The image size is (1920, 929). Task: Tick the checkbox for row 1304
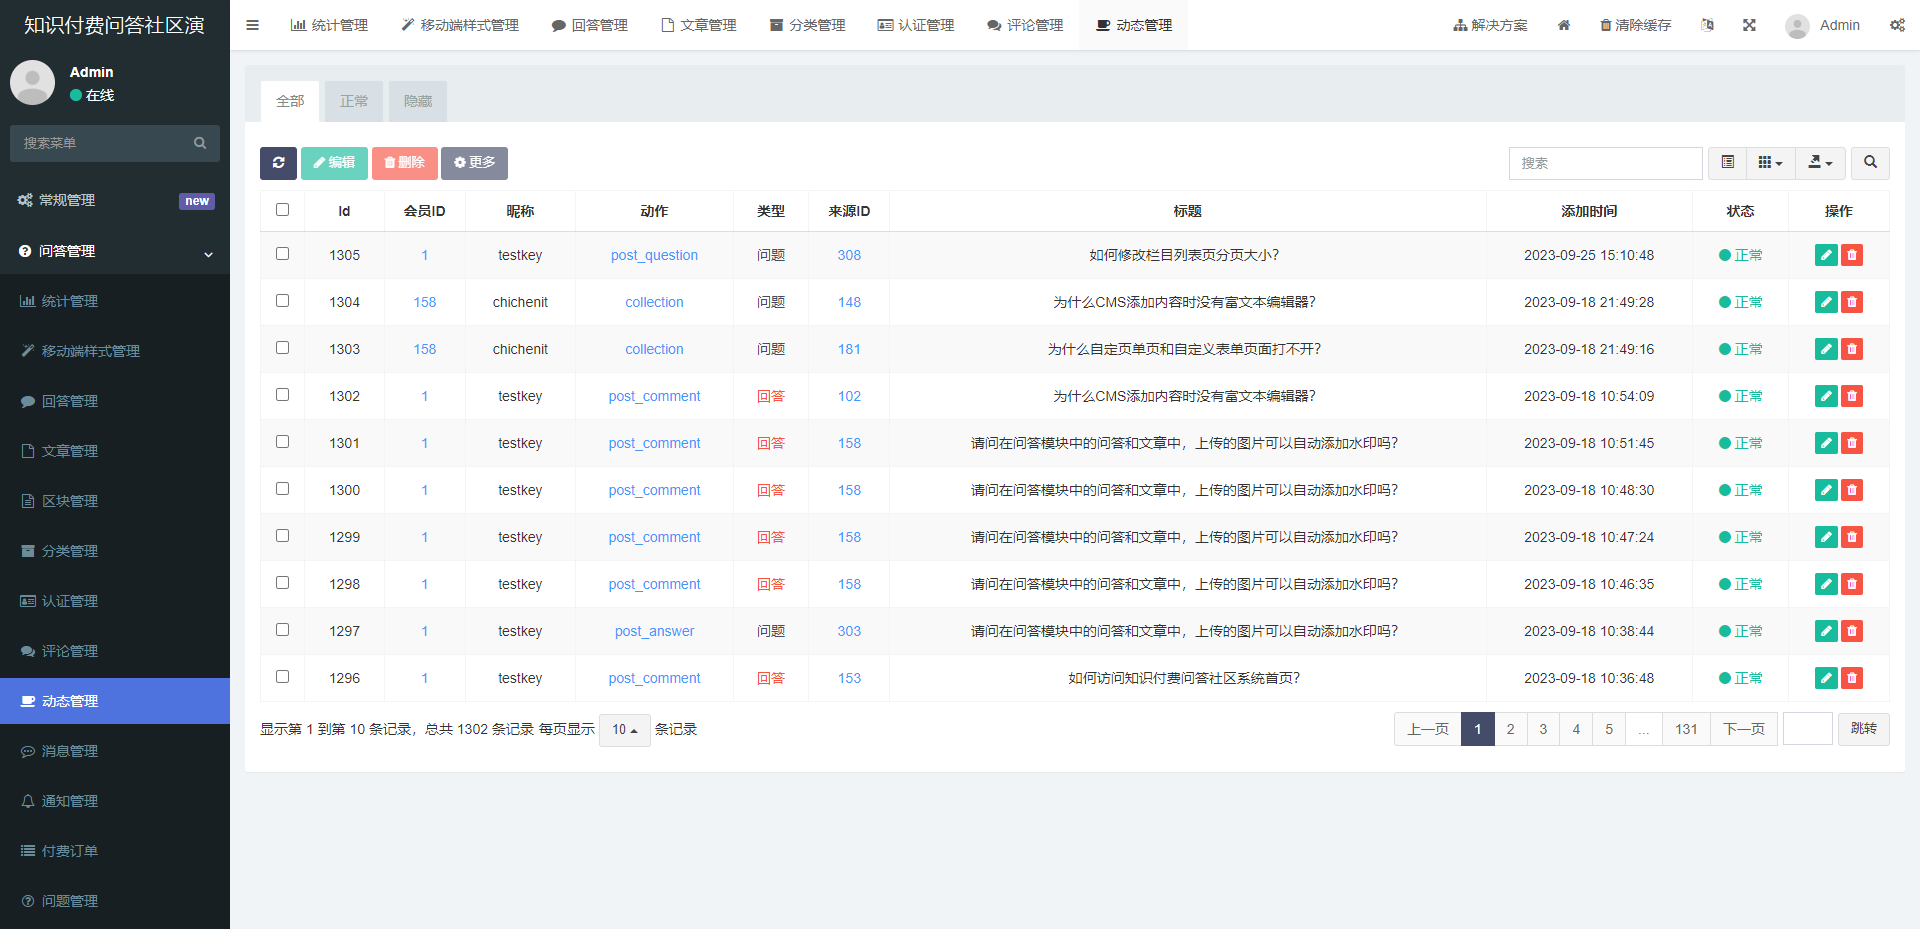point(282,301)
